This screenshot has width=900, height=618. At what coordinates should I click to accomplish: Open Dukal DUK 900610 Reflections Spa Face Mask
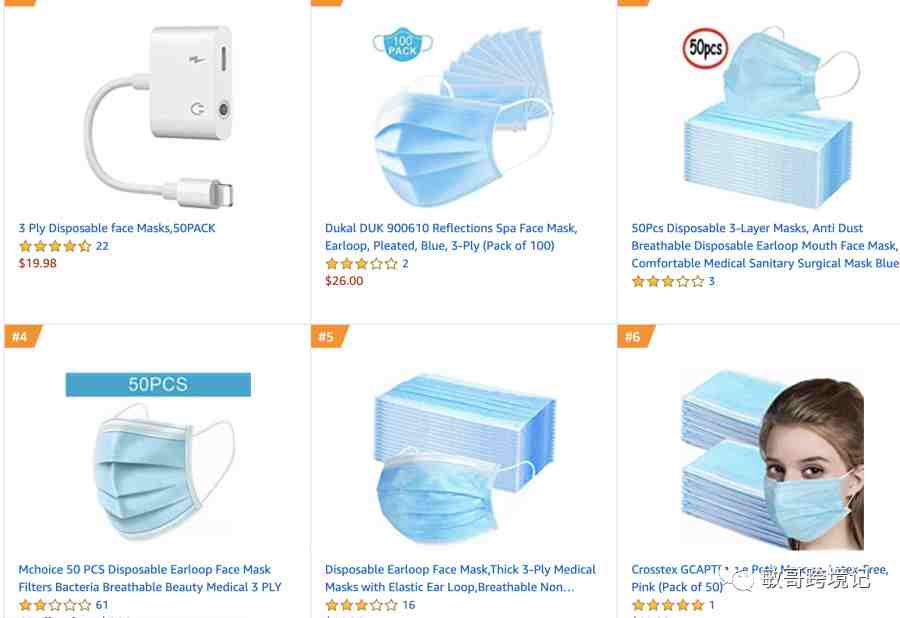coord(451,237)
